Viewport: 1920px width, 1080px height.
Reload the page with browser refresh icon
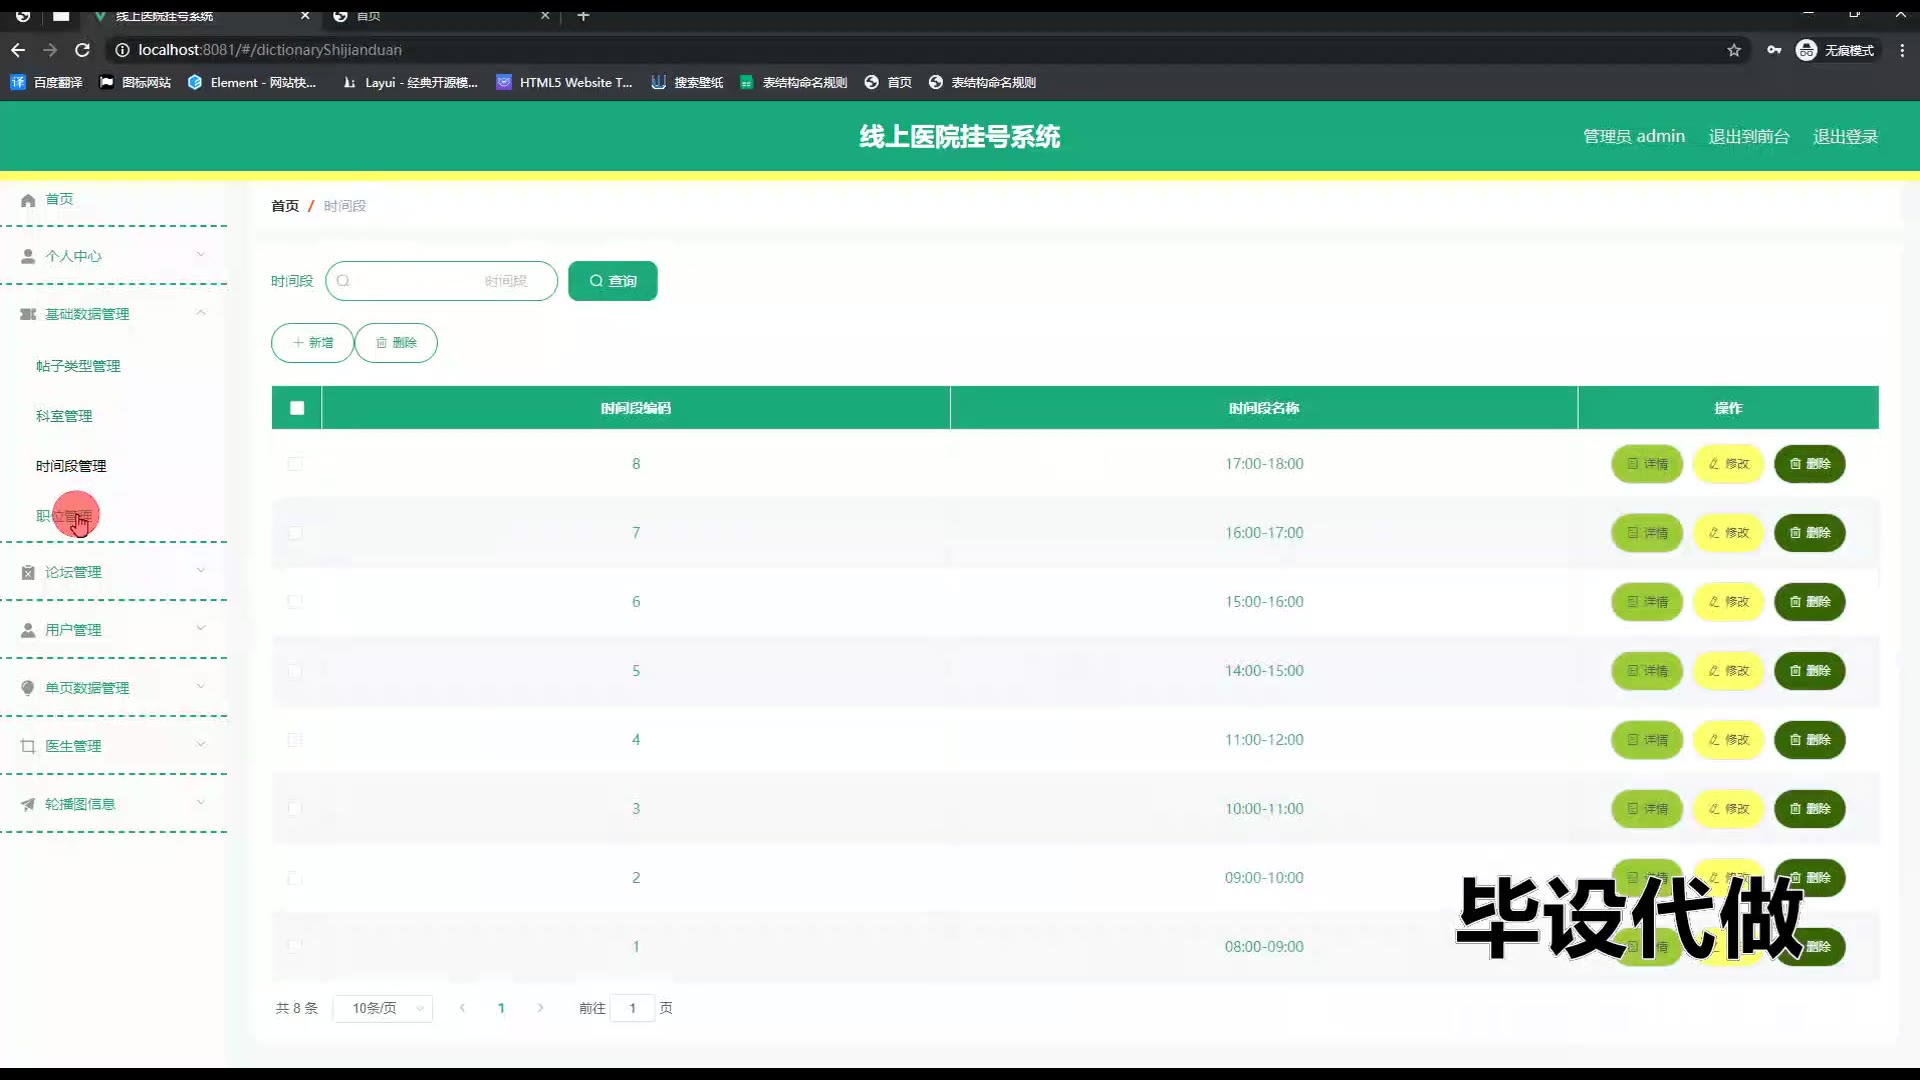tap(83, 50)
